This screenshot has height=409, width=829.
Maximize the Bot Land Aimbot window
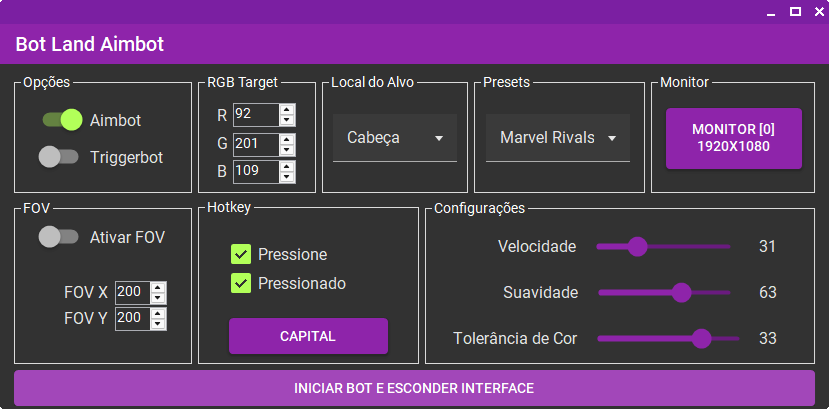tap(795, 12)
